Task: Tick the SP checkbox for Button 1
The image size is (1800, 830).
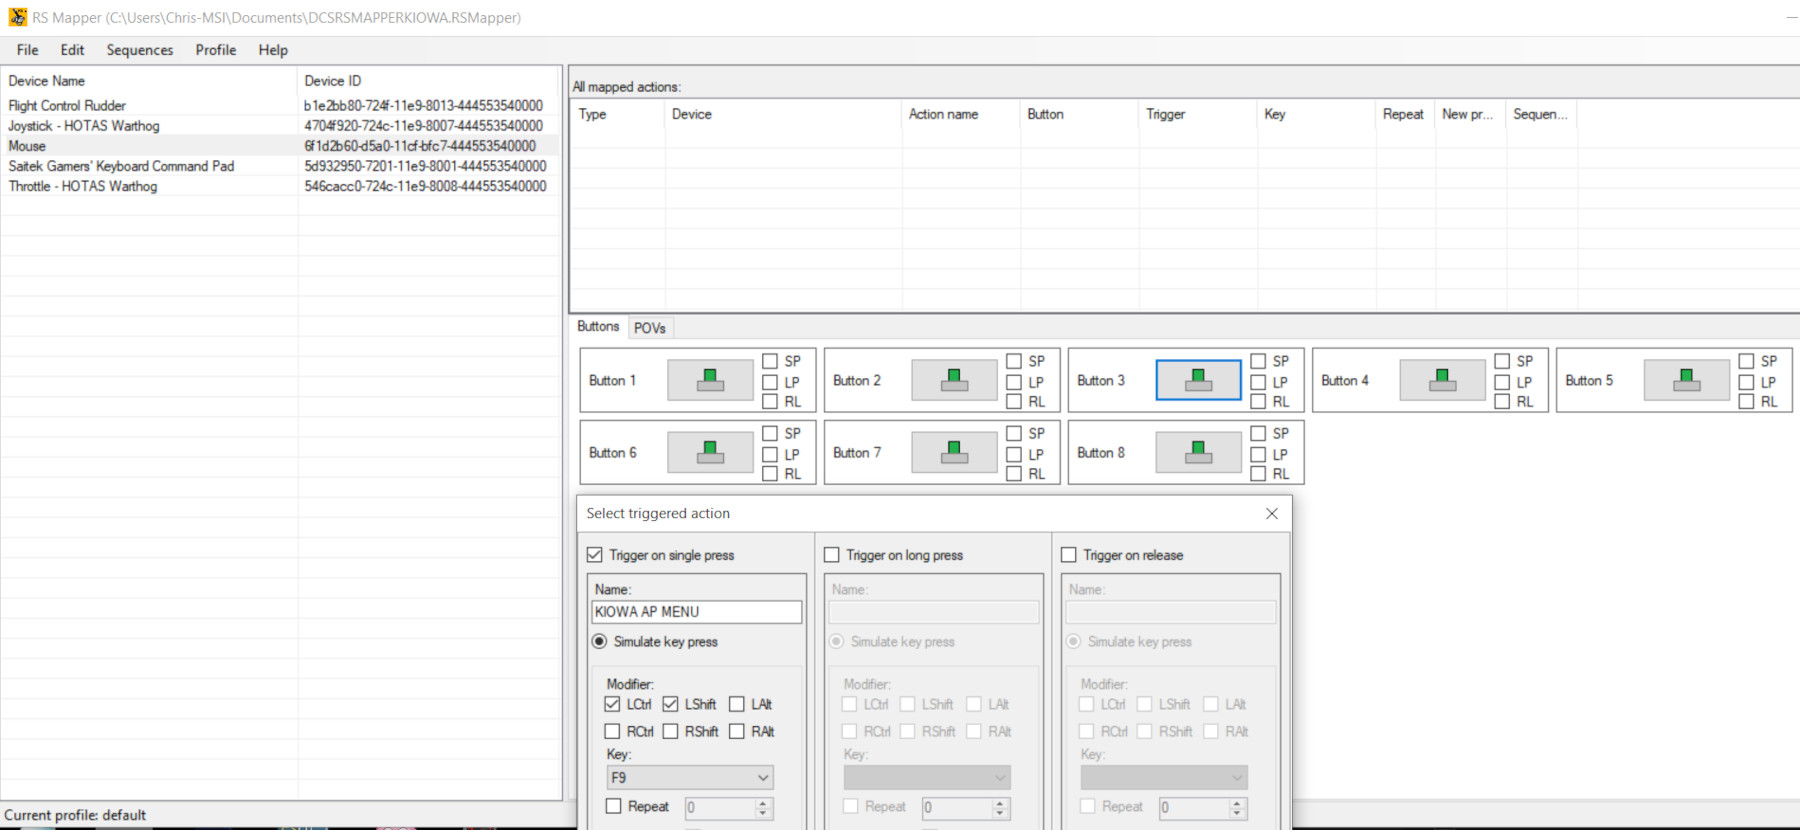Action: pyautogui.click(x=770, y=361)
